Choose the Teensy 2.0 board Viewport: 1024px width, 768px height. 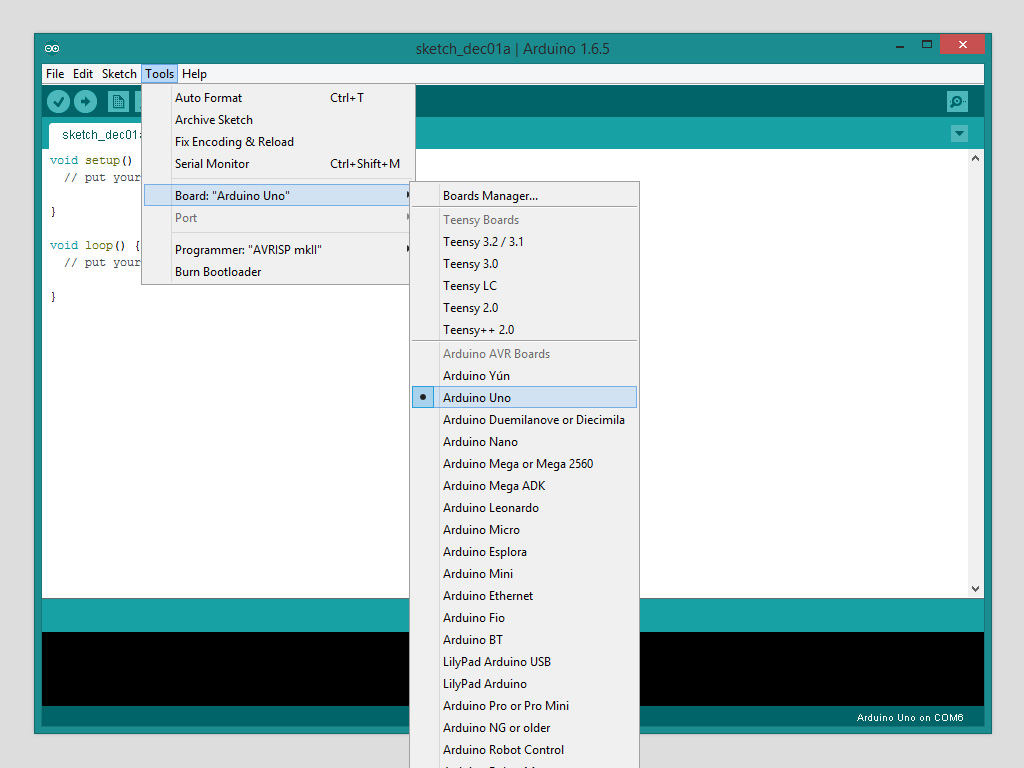pyautogui.click(x=524, y=308)
